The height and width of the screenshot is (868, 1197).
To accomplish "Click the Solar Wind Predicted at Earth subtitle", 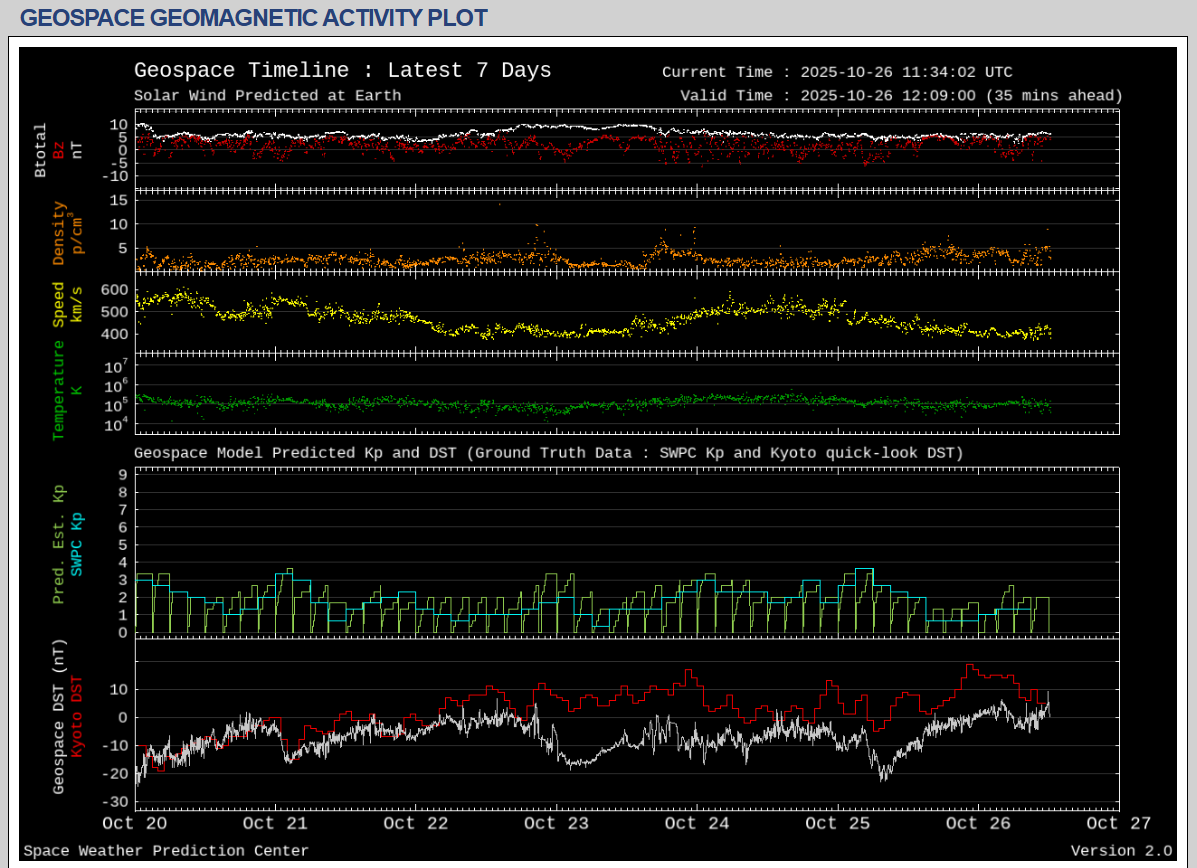I will click(x=267, y=96).
